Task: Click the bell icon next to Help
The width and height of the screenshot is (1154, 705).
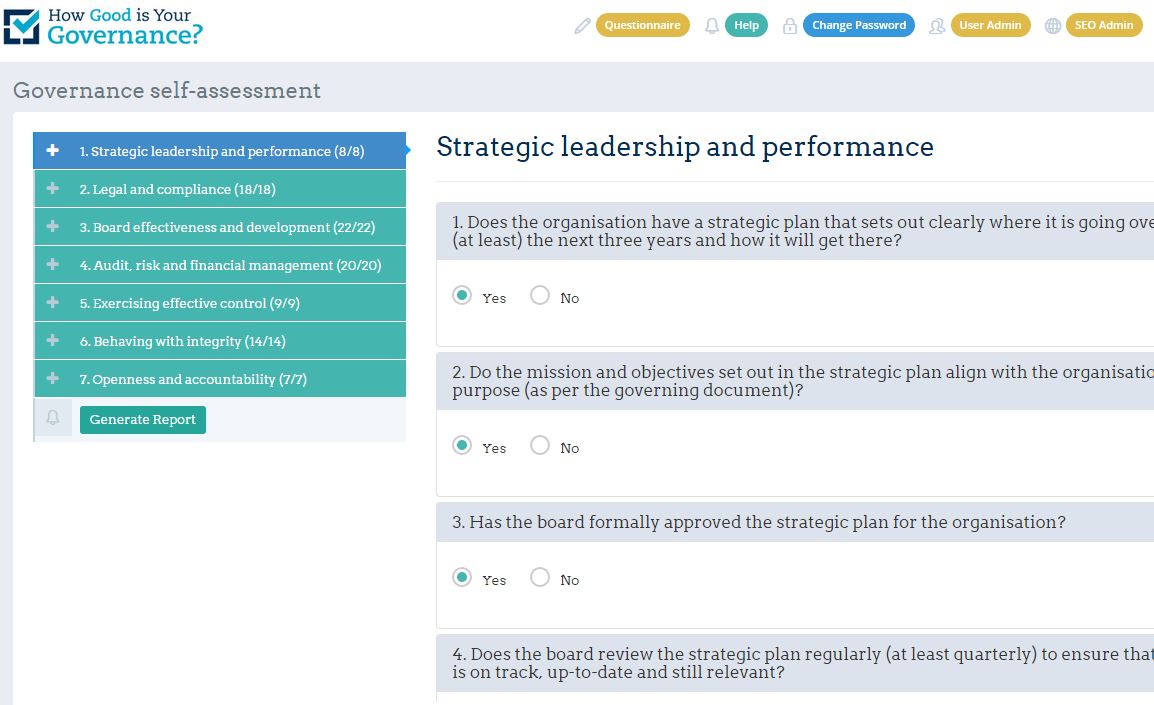Action: coord(712,26)
